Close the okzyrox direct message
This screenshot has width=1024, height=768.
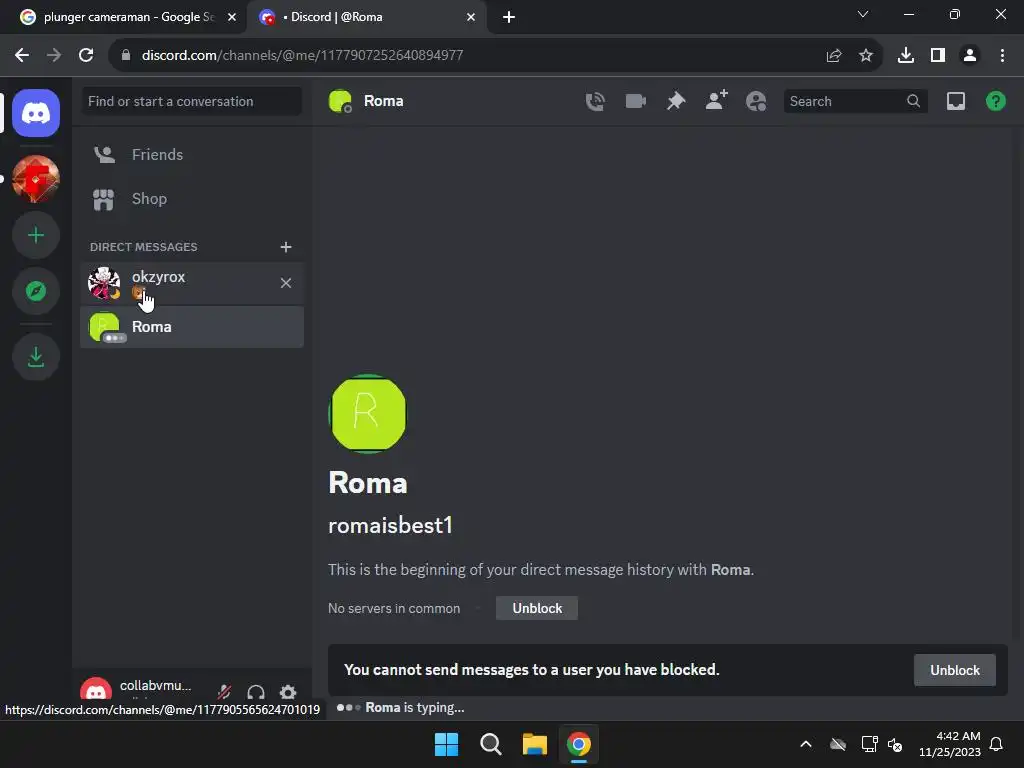285,283
